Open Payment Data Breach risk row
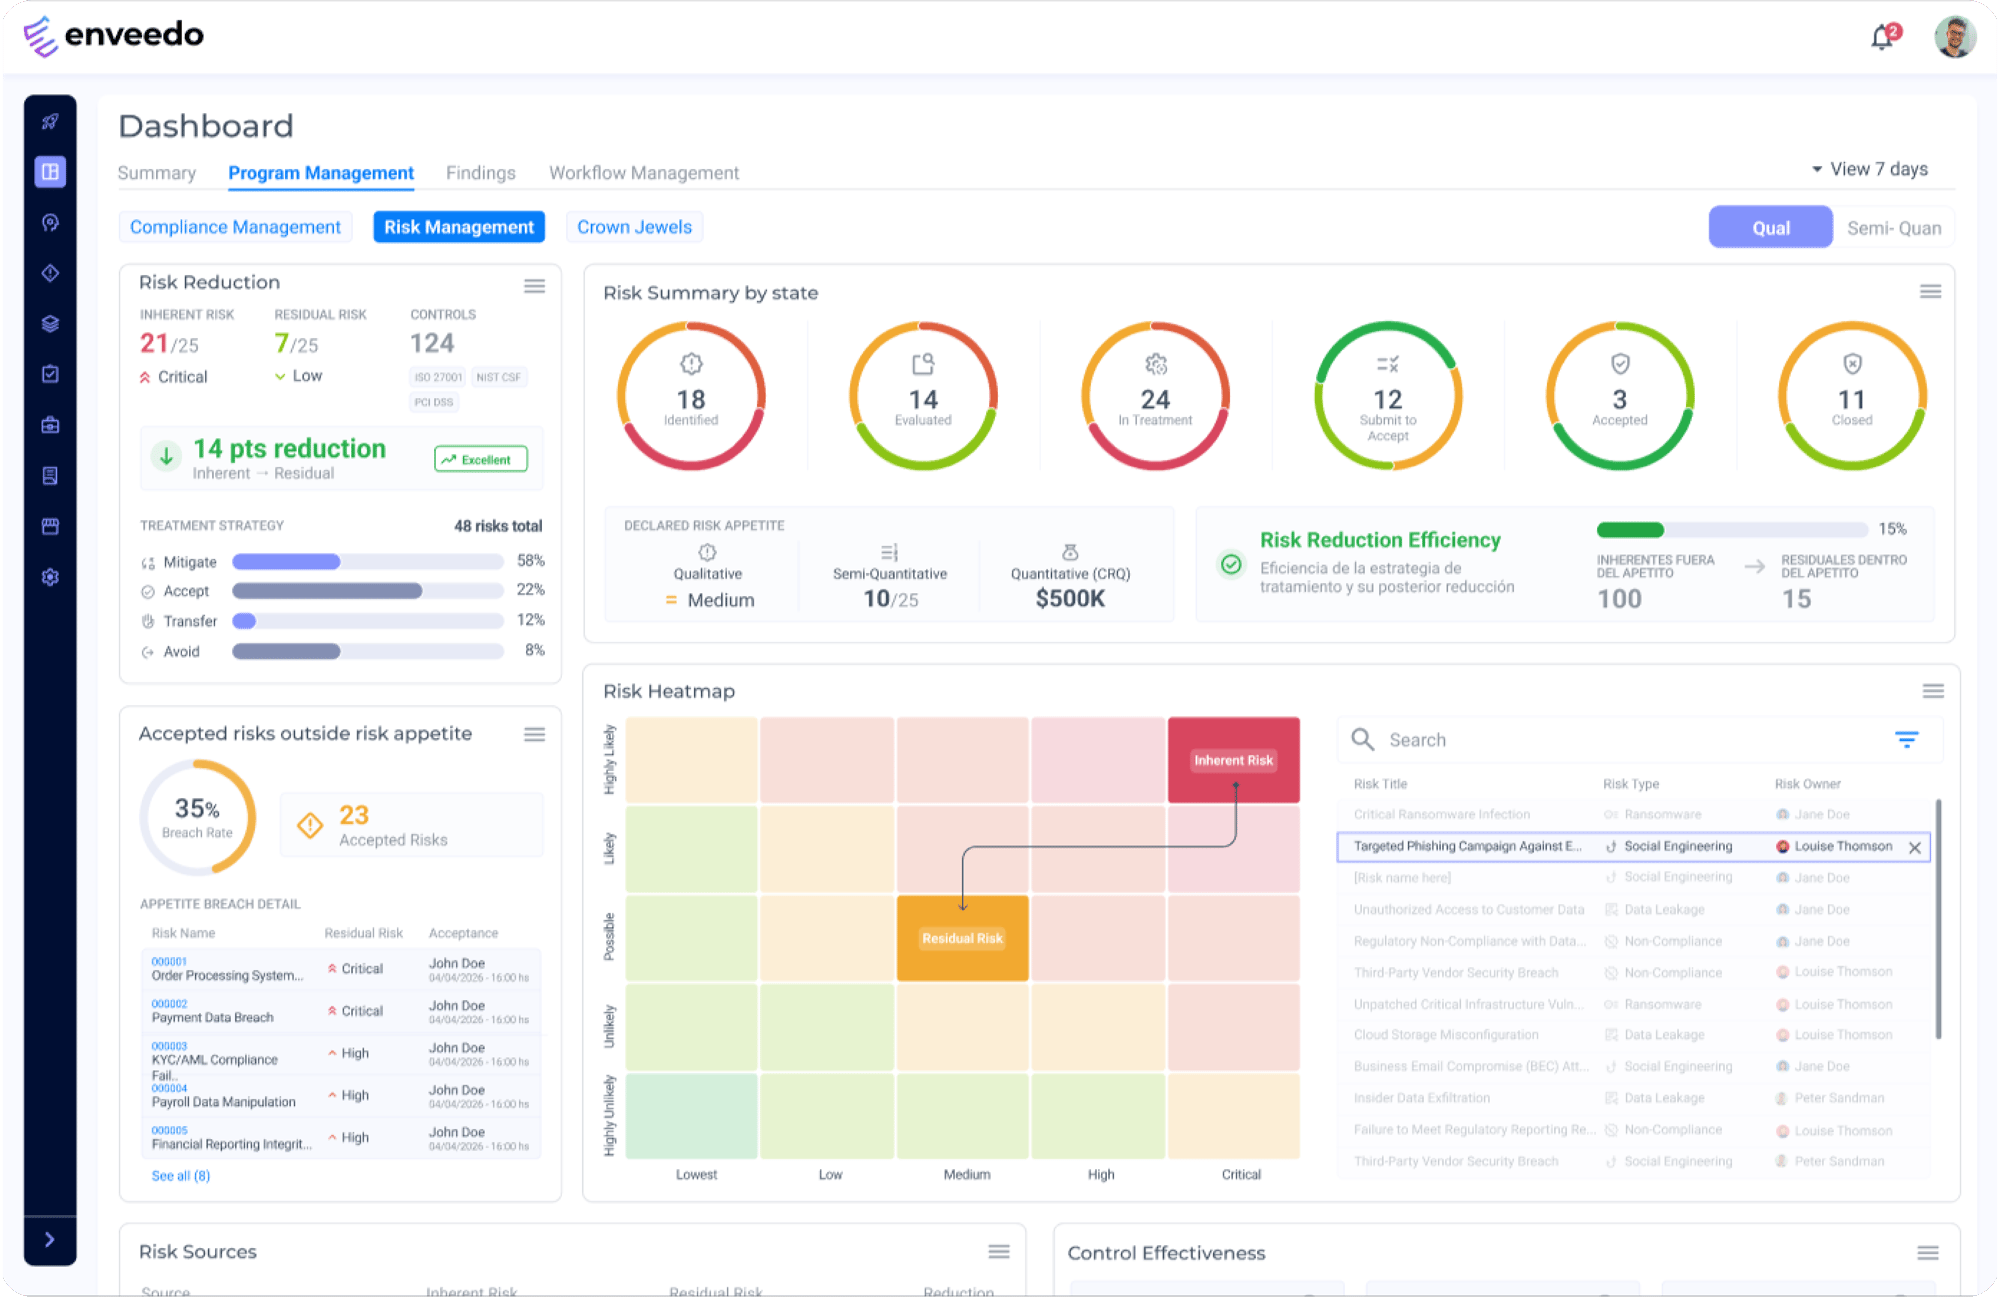 341,1011
